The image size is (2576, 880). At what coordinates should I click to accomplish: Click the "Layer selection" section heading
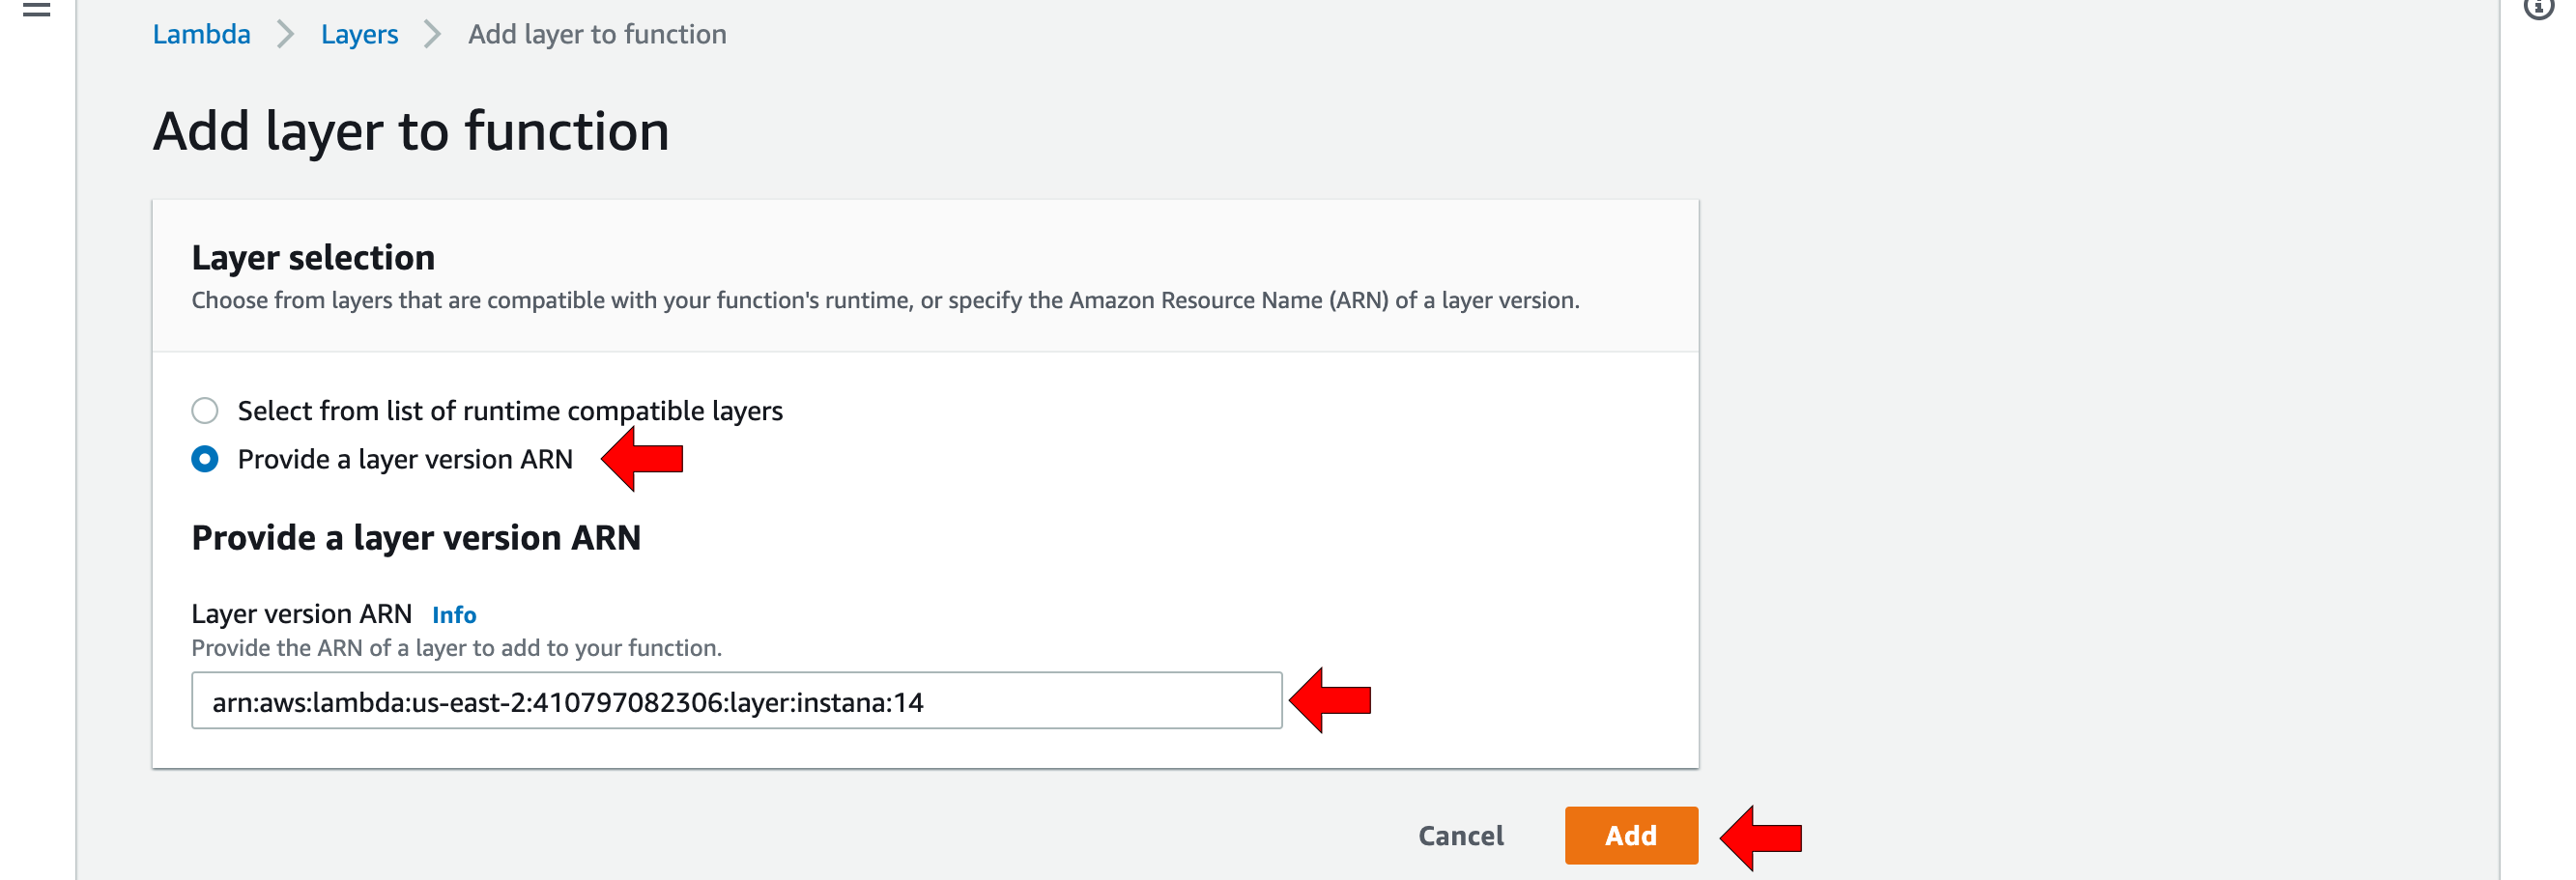pyautogui.click(x=313, y=258)
